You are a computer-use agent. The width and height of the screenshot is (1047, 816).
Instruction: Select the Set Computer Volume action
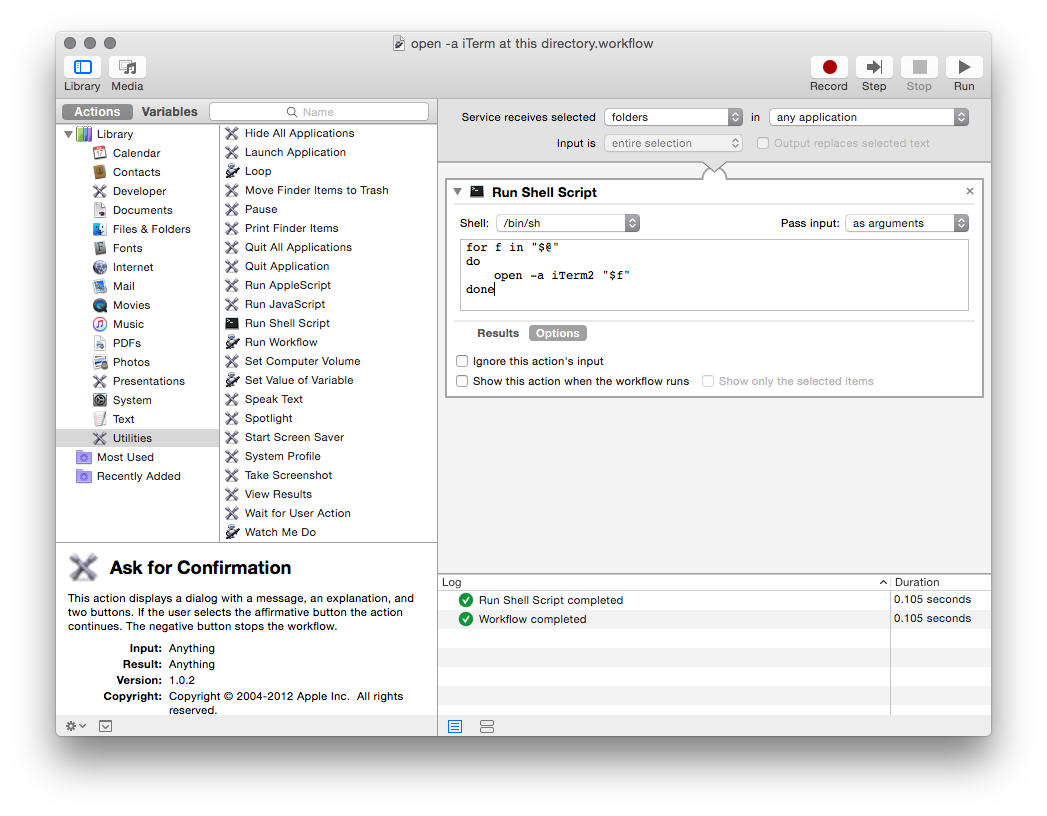[302, 361]
